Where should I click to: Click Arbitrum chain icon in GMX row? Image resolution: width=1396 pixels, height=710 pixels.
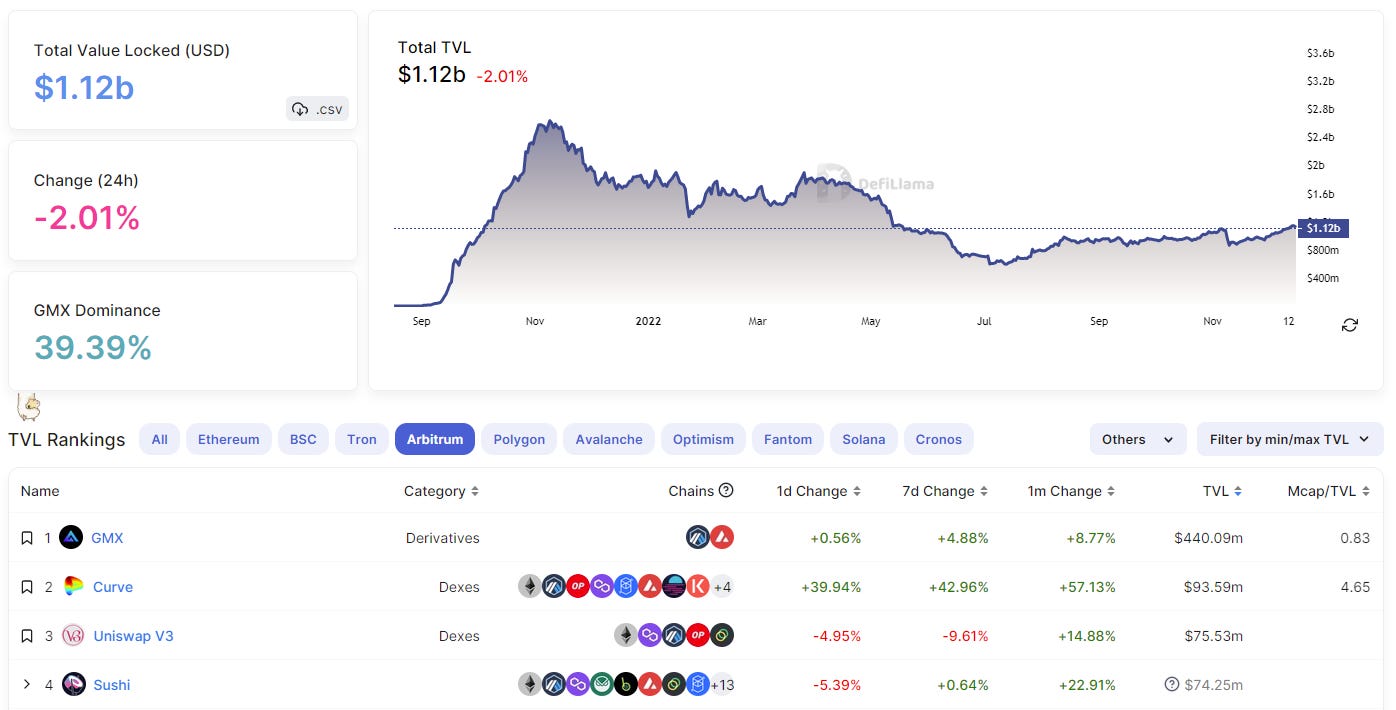[x=698, y=538]
